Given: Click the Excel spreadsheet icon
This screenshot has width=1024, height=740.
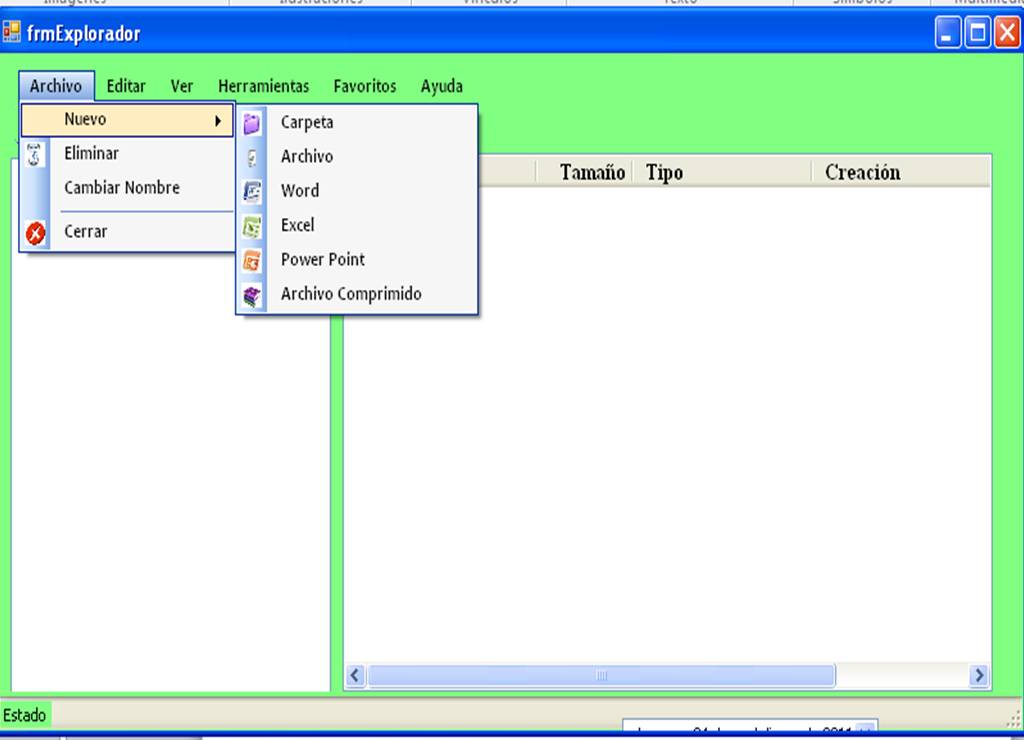Looking at the screenshot, I should click(x=252, y=225).
